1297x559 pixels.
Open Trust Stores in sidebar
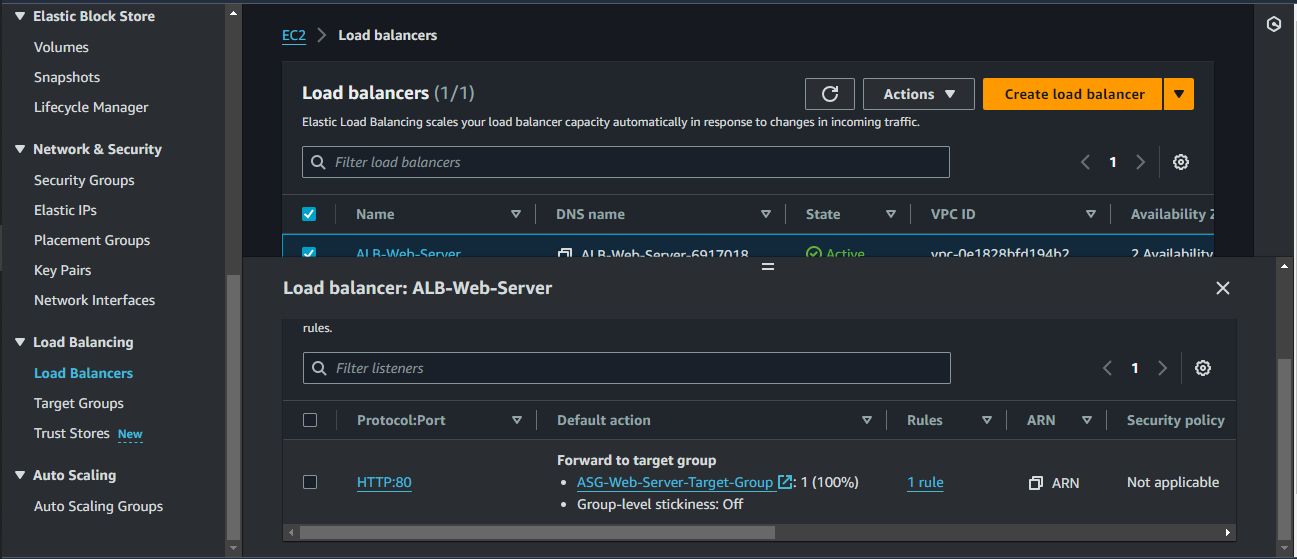[x=72, y=433]
